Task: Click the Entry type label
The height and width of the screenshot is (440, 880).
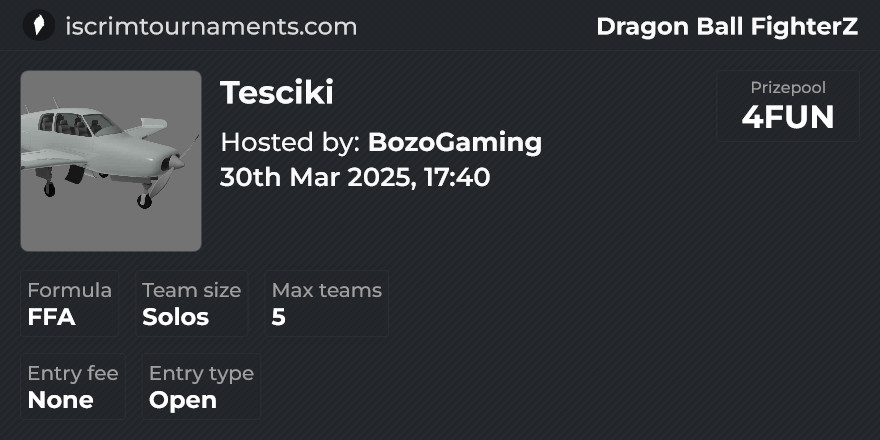Action: pos(201,373)
